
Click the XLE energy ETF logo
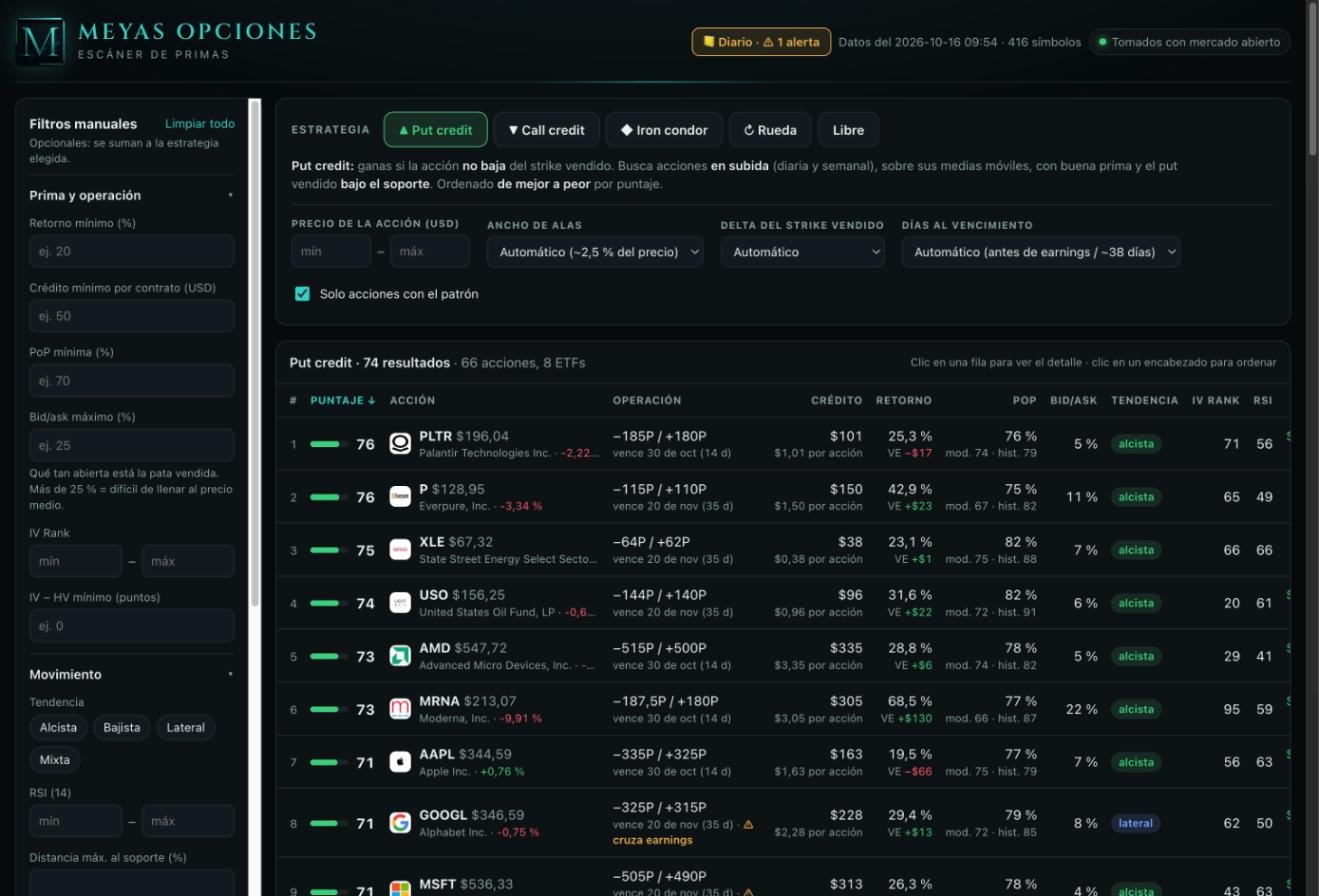point(400,550)
